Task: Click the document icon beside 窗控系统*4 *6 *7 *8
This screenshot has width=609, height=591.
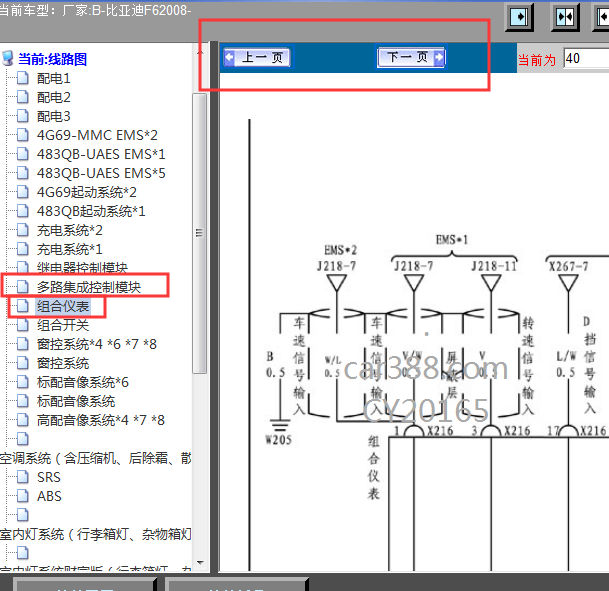Action: point(23,344)
